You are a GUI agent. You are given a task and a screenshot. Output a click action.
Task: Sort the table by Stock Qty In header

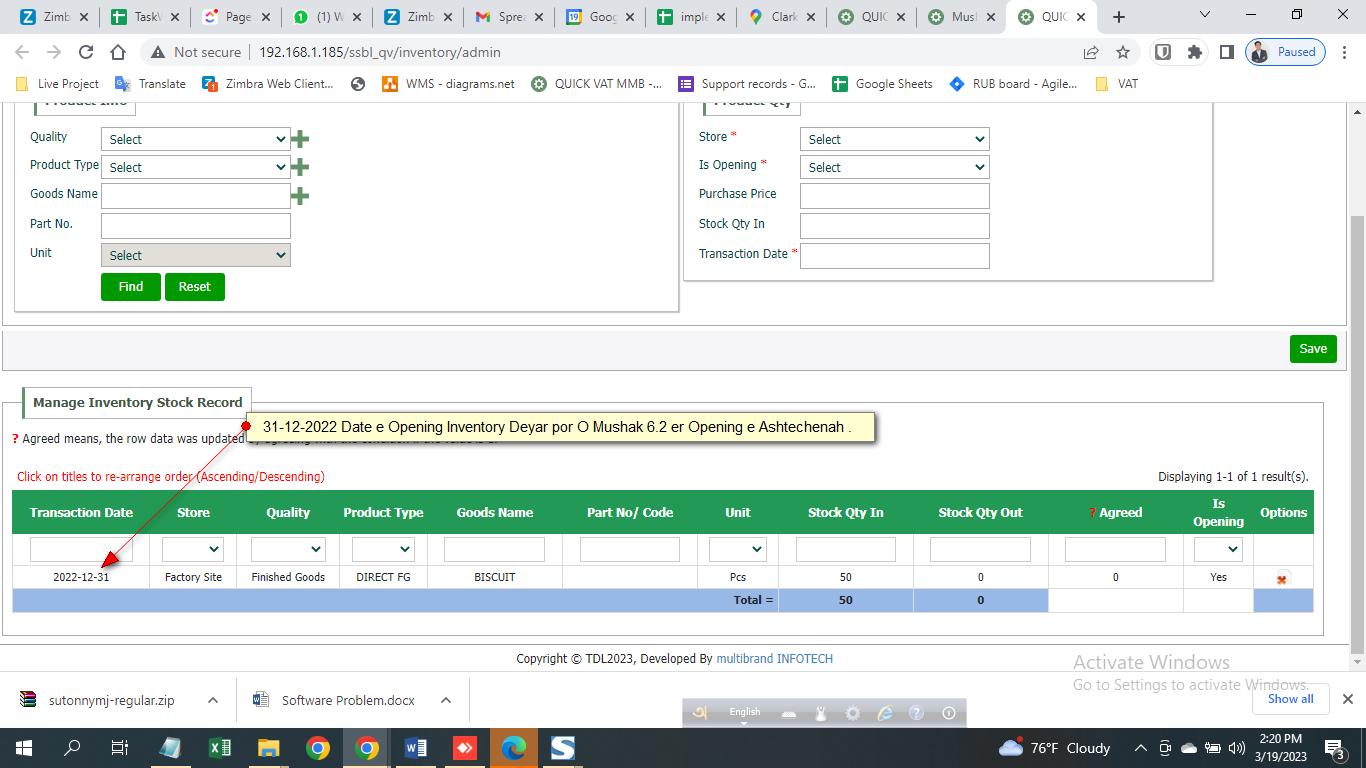point(846,513)
